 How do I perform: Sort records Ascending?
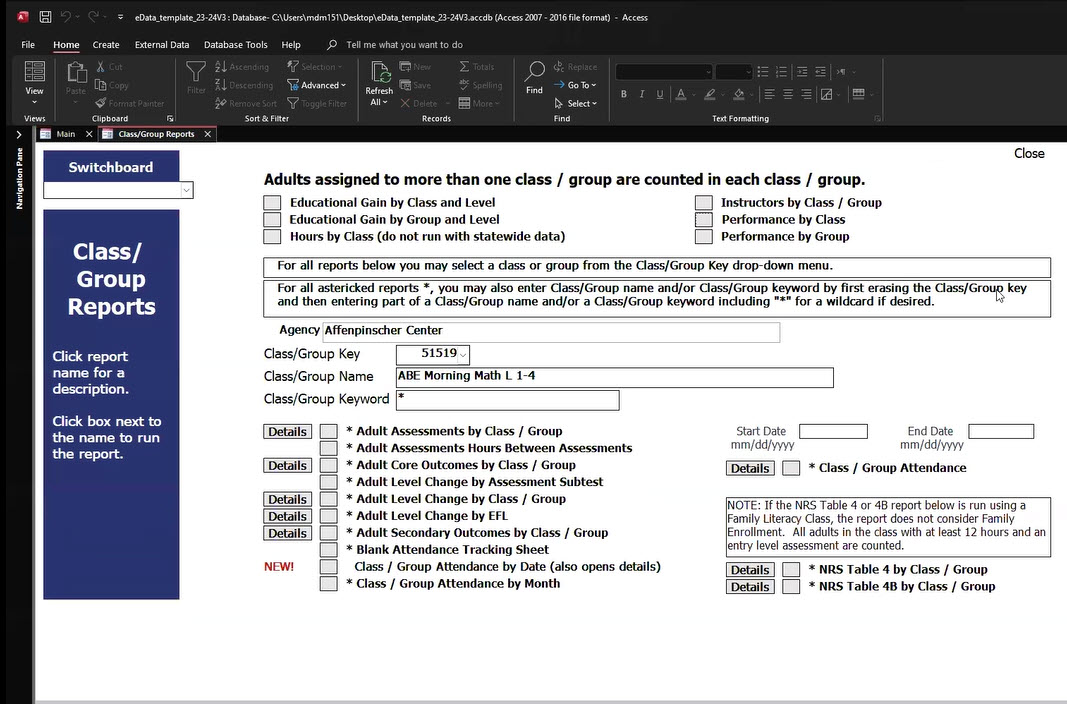(x=242, y=67)
